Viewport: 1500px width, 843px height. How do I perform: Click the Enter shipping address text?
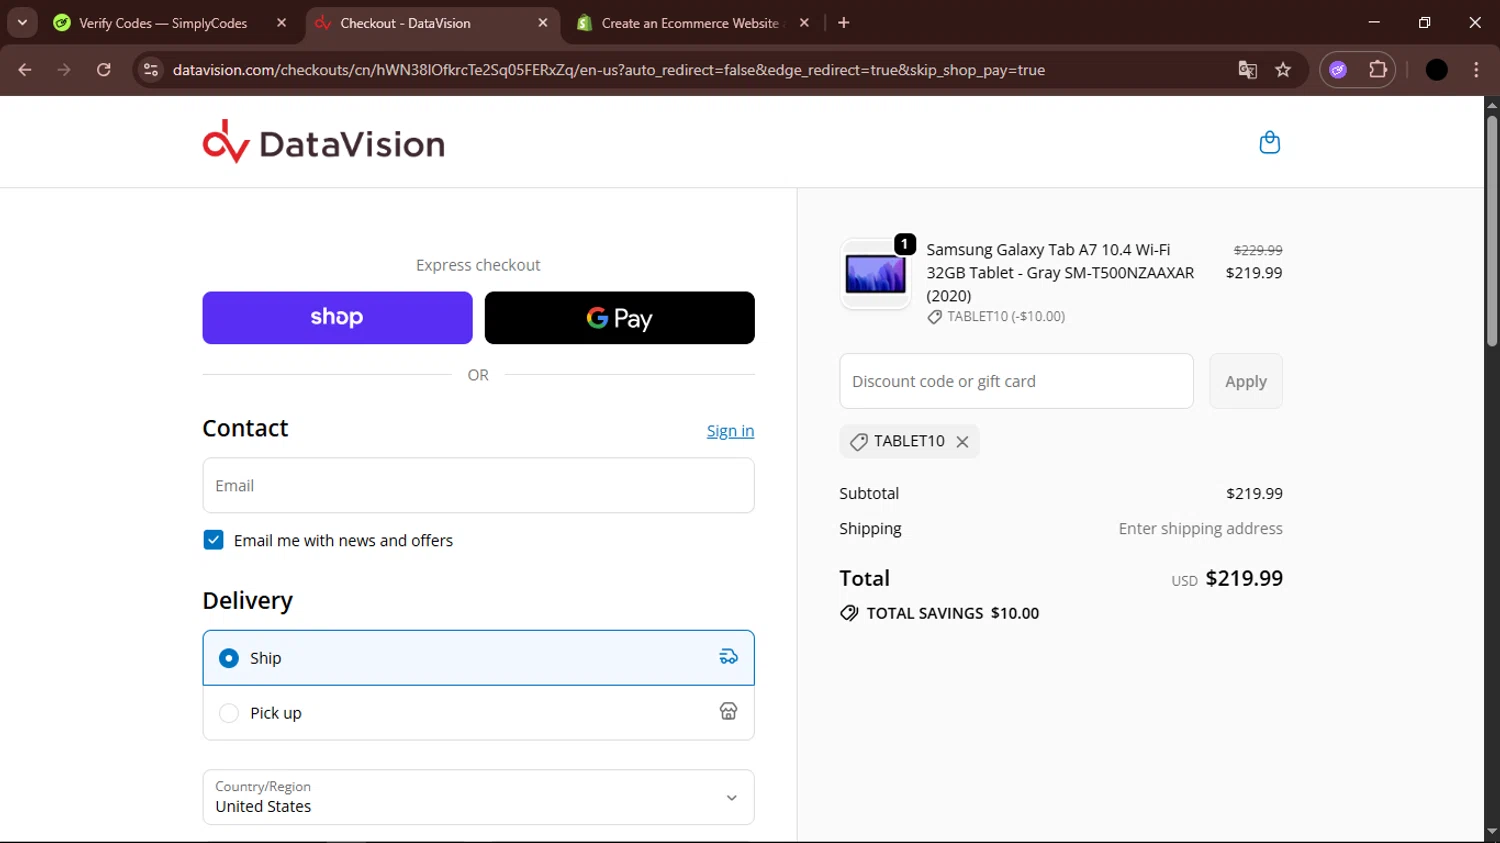1200,529
